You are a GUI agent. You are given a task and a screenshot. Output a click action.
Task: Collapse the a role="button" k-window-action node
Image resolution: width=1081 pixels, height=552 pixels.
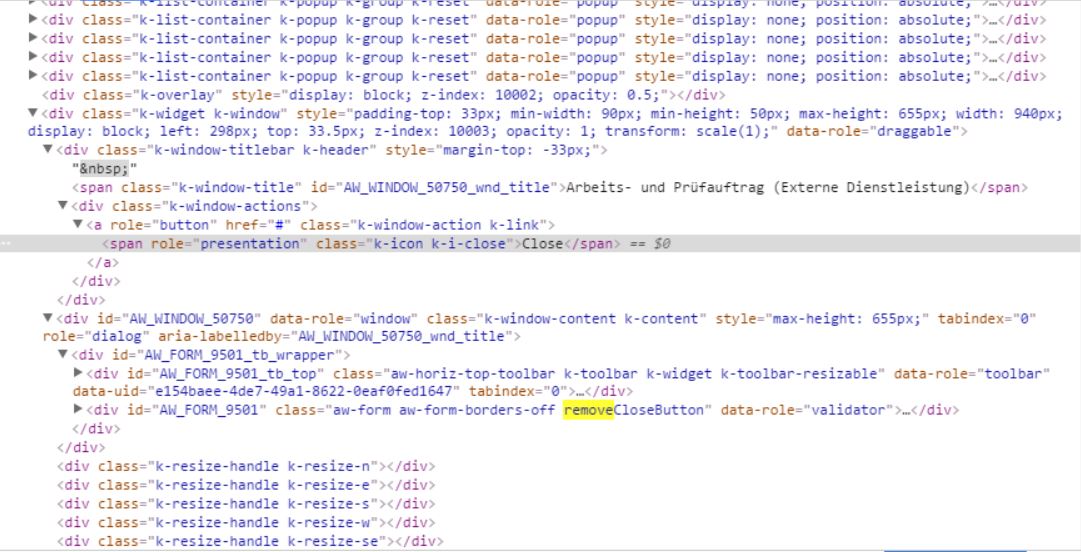[x=78, y=224]
